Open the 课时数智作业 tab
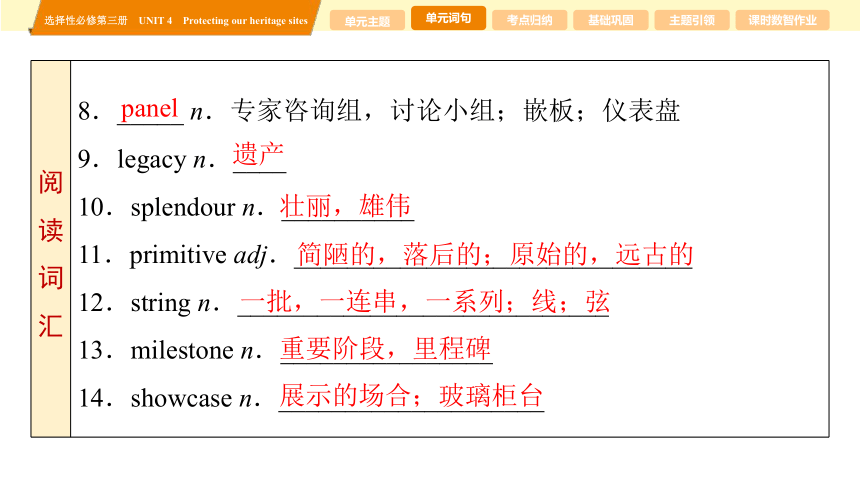Viewport: 860px width, 484px height. [x=782, y=21]
